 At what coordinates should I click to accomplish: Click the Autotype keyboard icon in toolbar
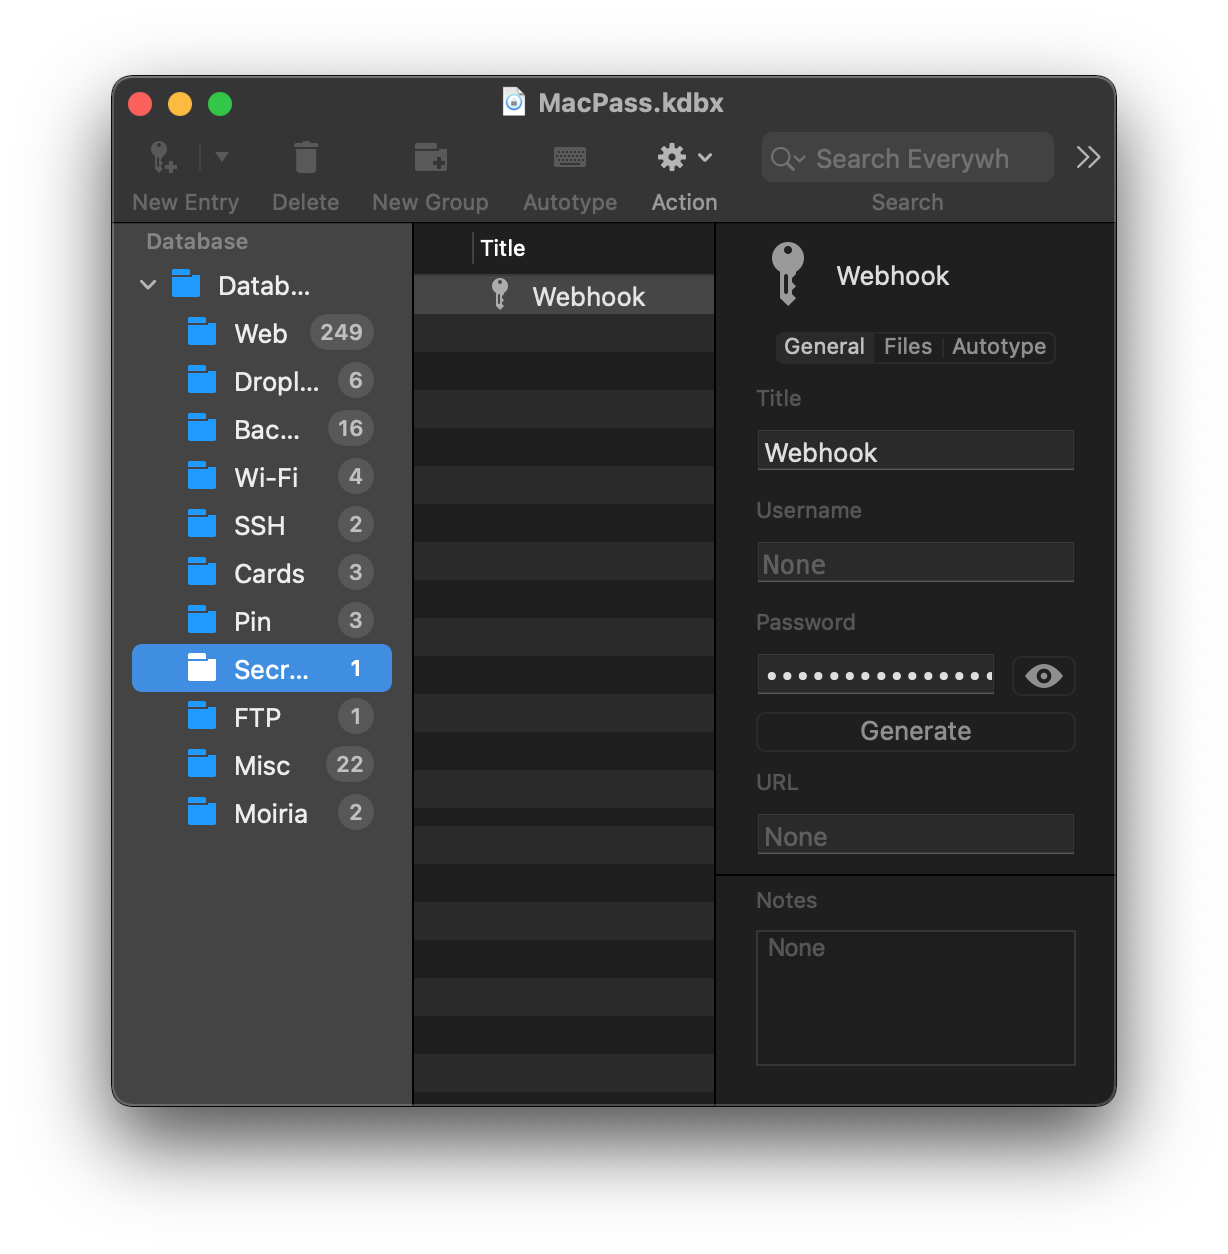[569, 157]
